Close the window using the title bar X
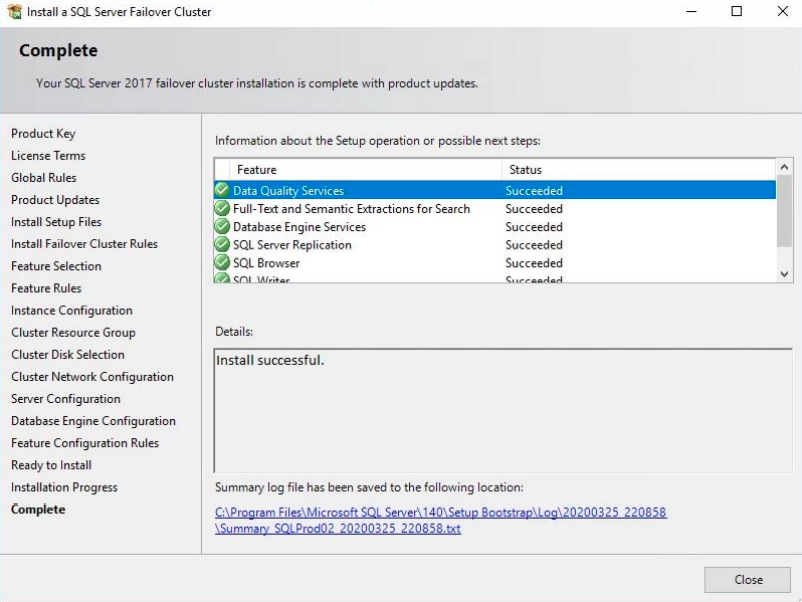The height and width of the screenshot is (602, 802). 783,11
